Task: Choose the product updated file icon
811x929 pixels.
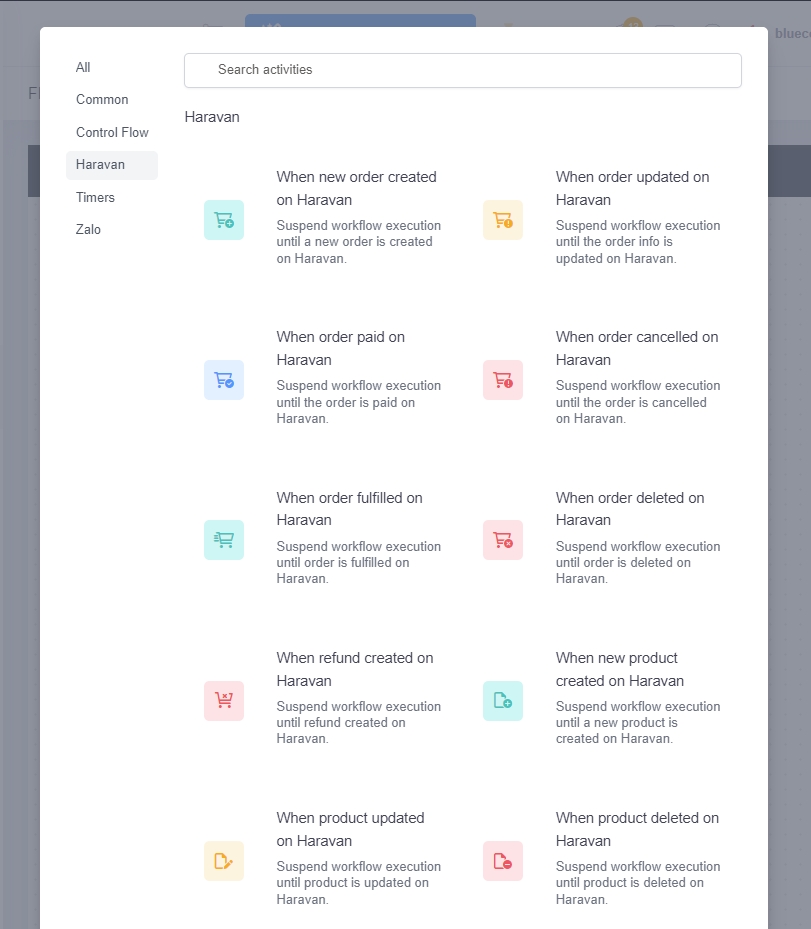Action: tap(224, 861)
